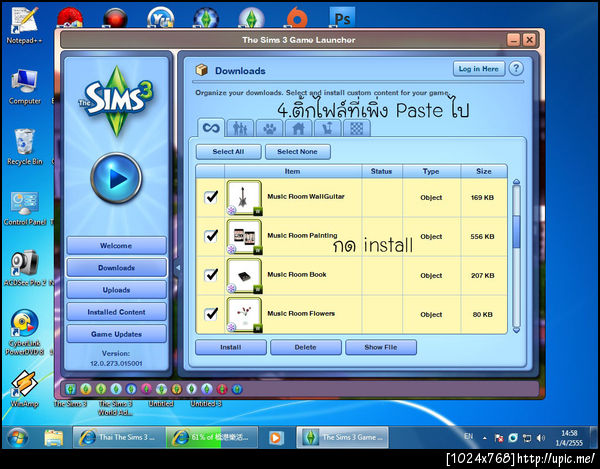Collapse the launcher side panel arrow
The image size is (600, 469).
(x=178, y=268)
